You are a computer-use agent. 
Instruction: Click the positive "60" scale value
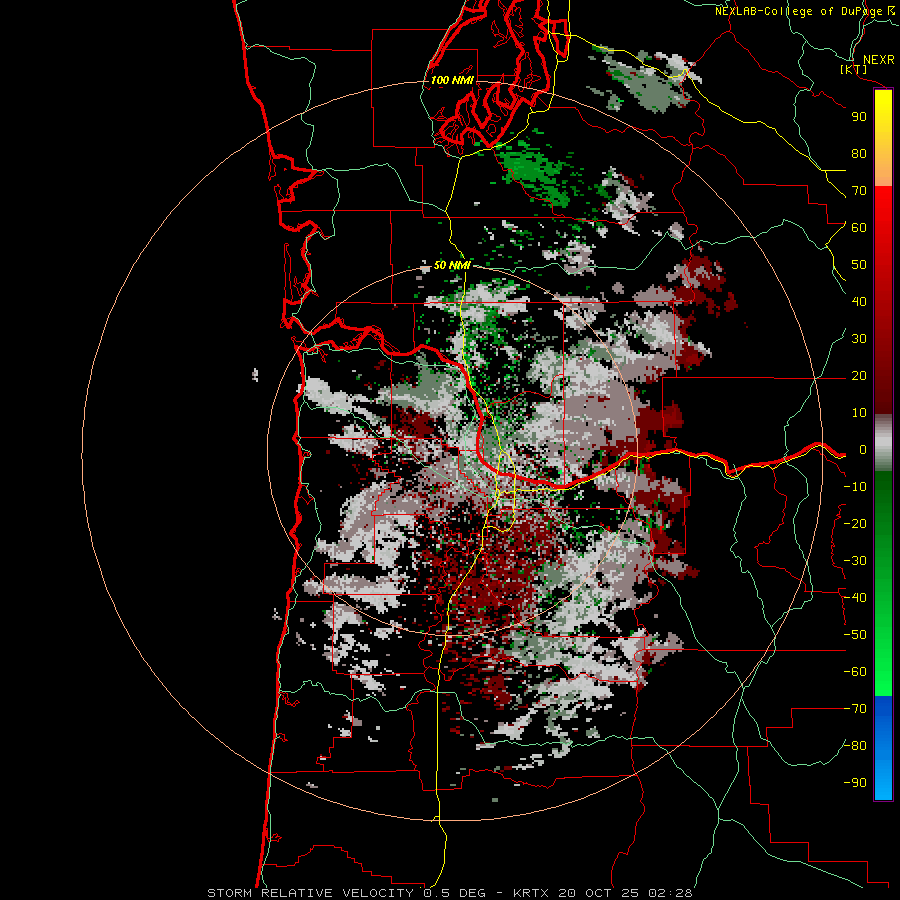[859, 228]
